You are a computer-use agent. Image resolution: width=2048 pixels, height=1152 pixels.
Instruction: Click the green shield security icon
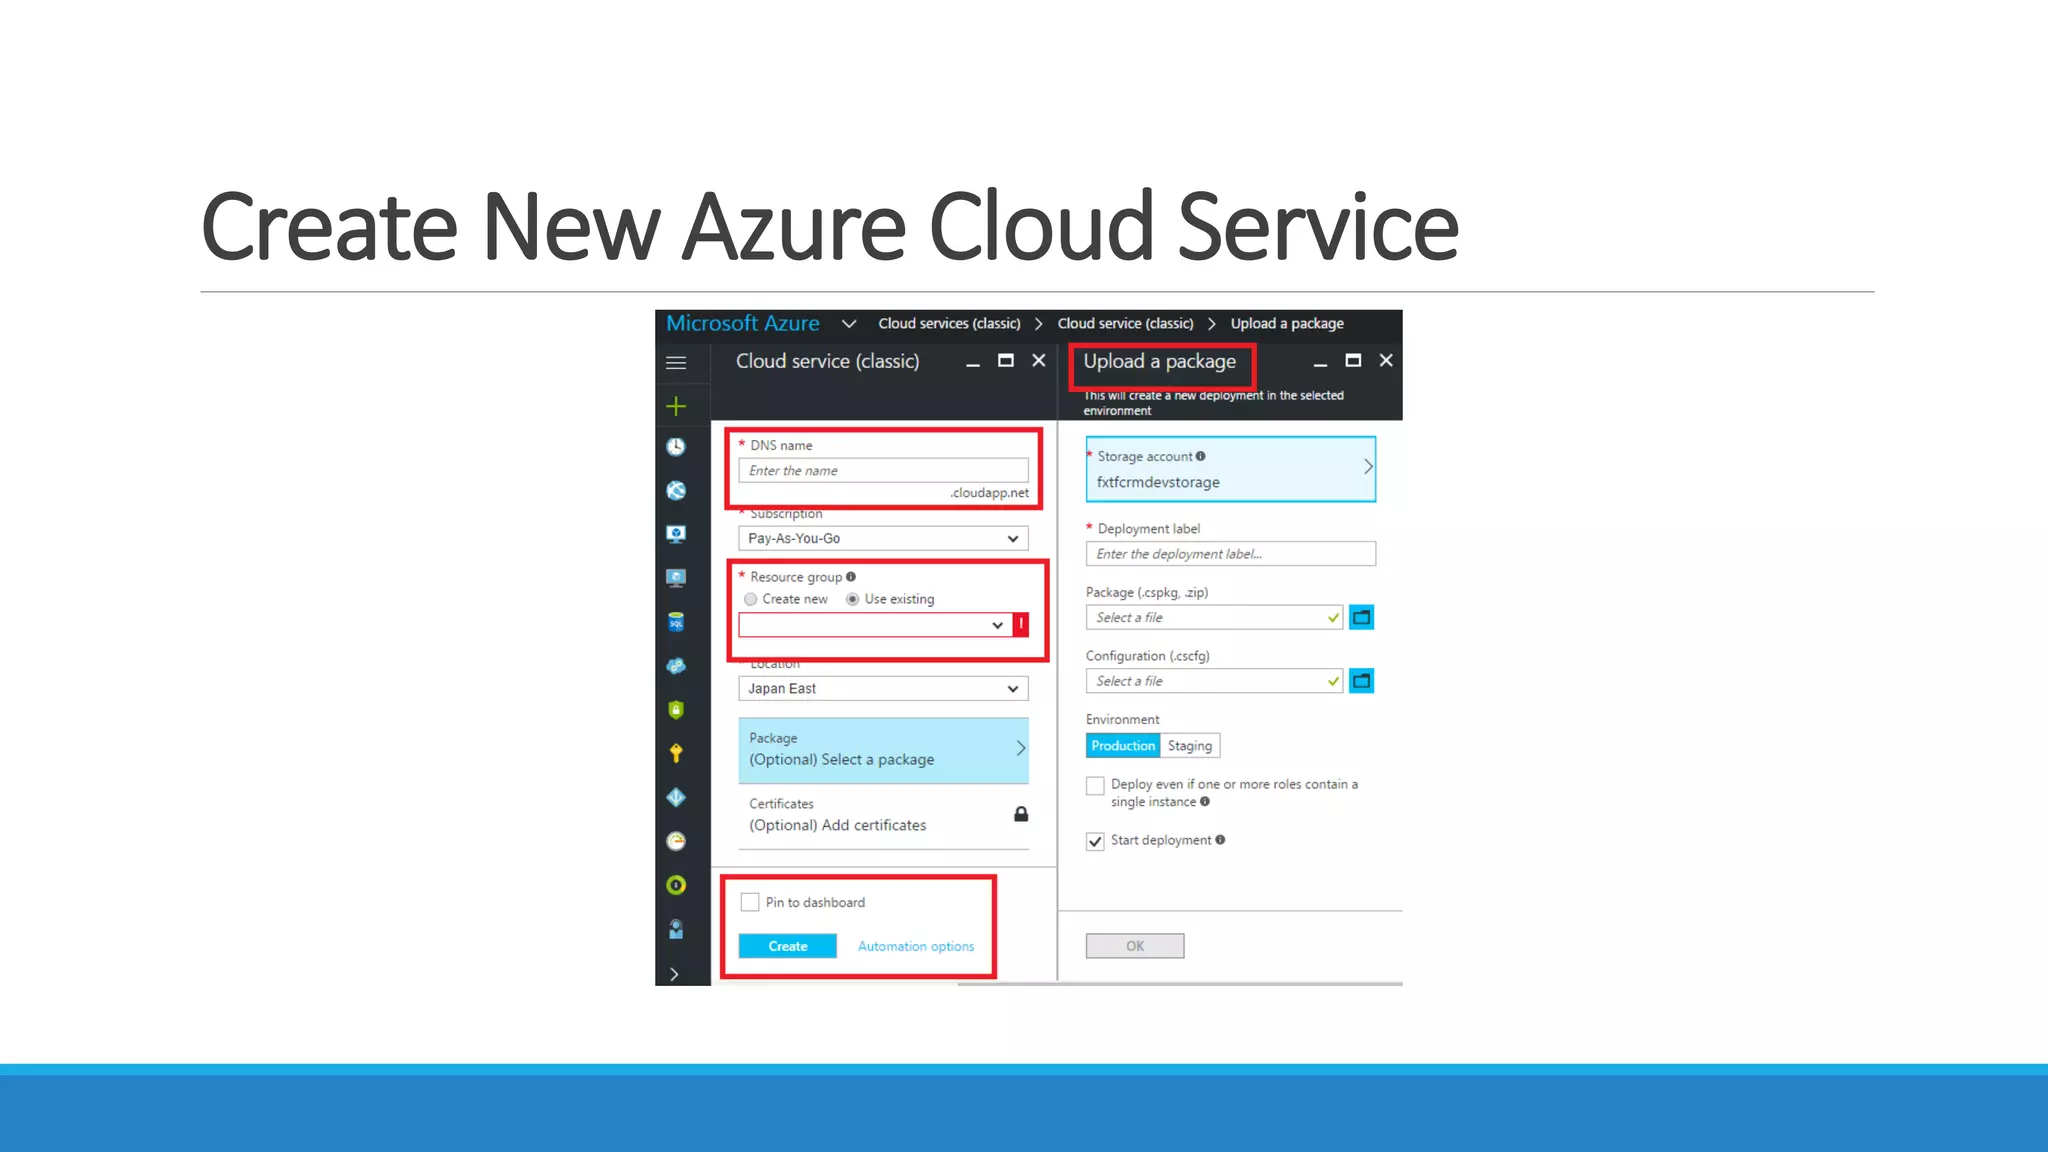click(676, 710)
